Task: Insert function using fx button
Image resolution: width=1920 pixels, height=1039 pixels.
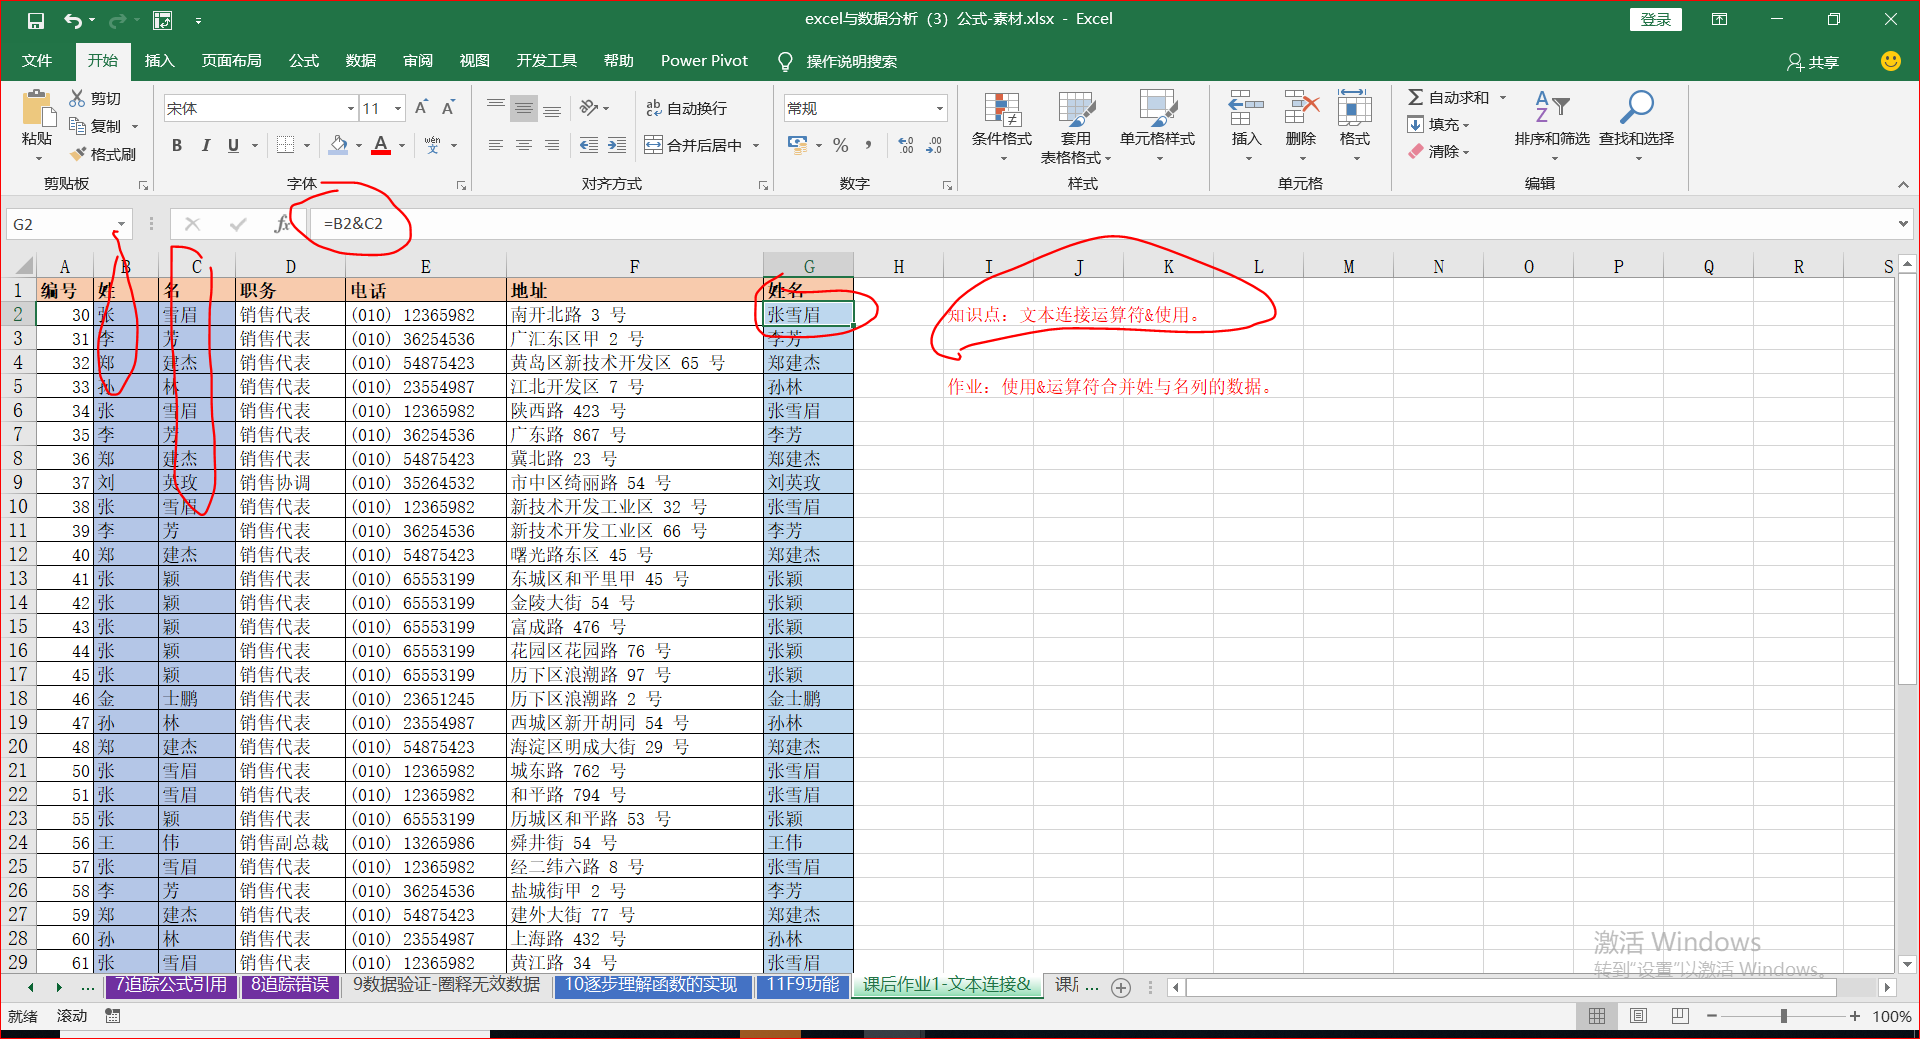Action: pos(282,224)
